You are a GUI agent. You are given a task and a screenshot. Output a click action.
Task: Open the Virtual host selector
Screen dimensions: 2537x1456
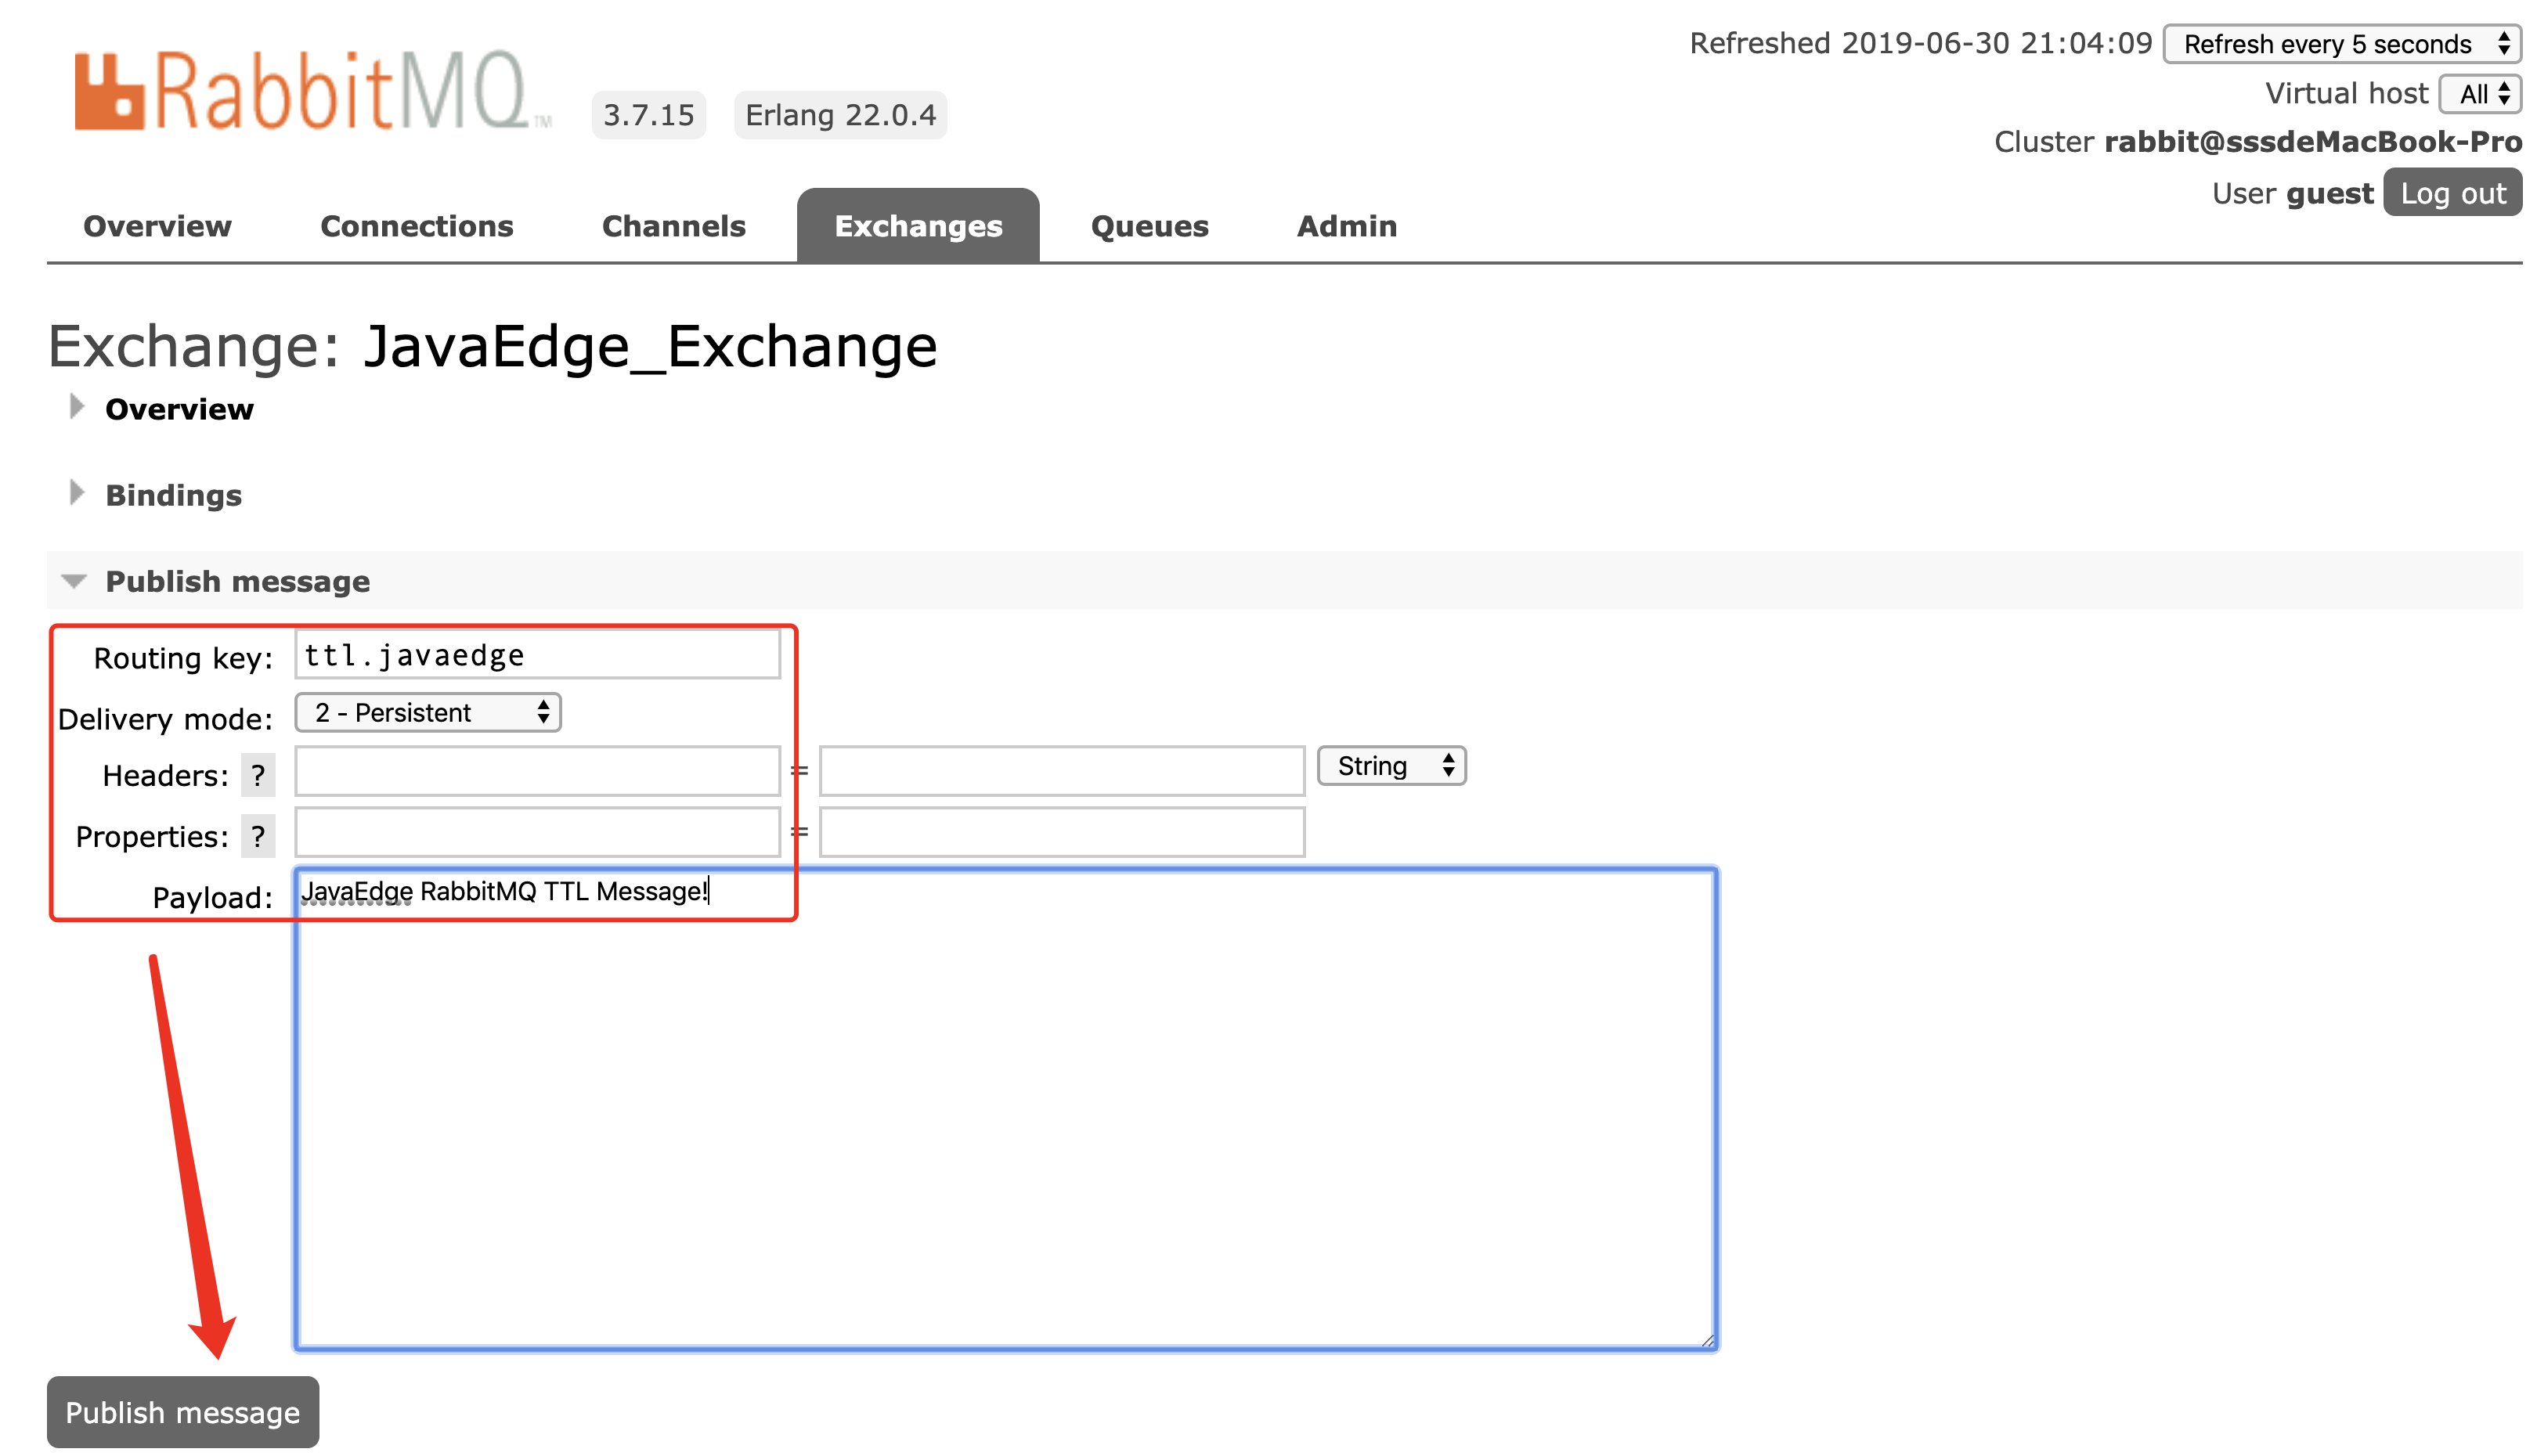(2479, 94)
